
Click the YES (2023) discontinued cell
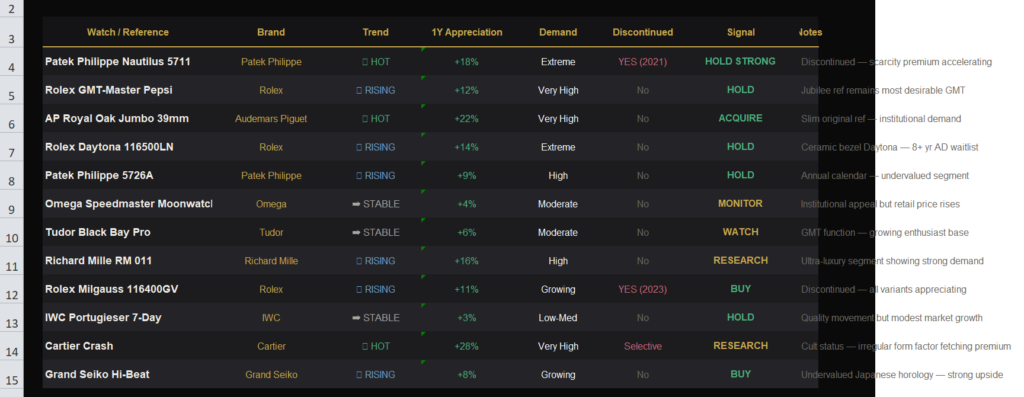(x=643, y=289)
